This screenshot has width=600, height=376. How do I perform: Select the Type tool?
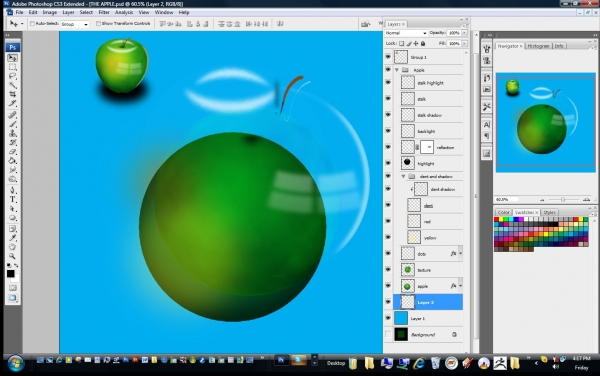click(13, 199)
